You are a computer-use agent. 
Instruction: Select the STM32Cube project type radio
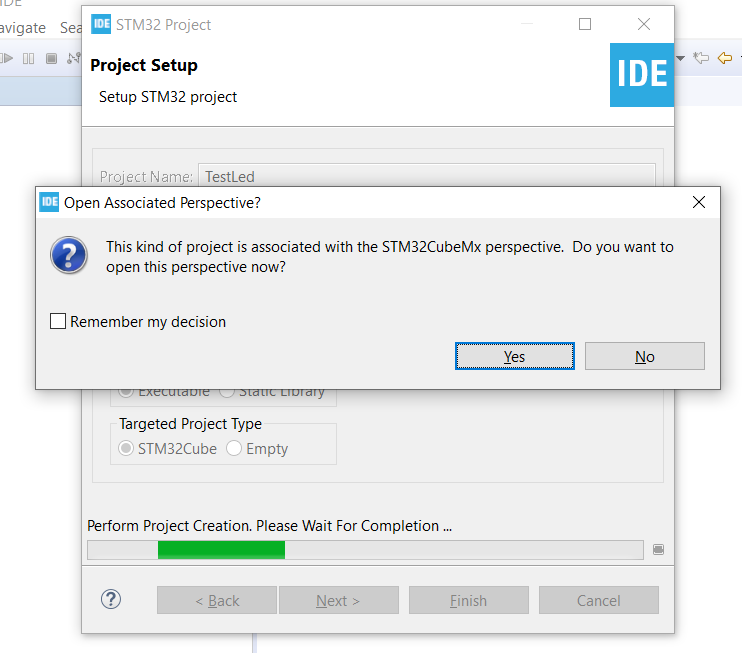[126, 448]
